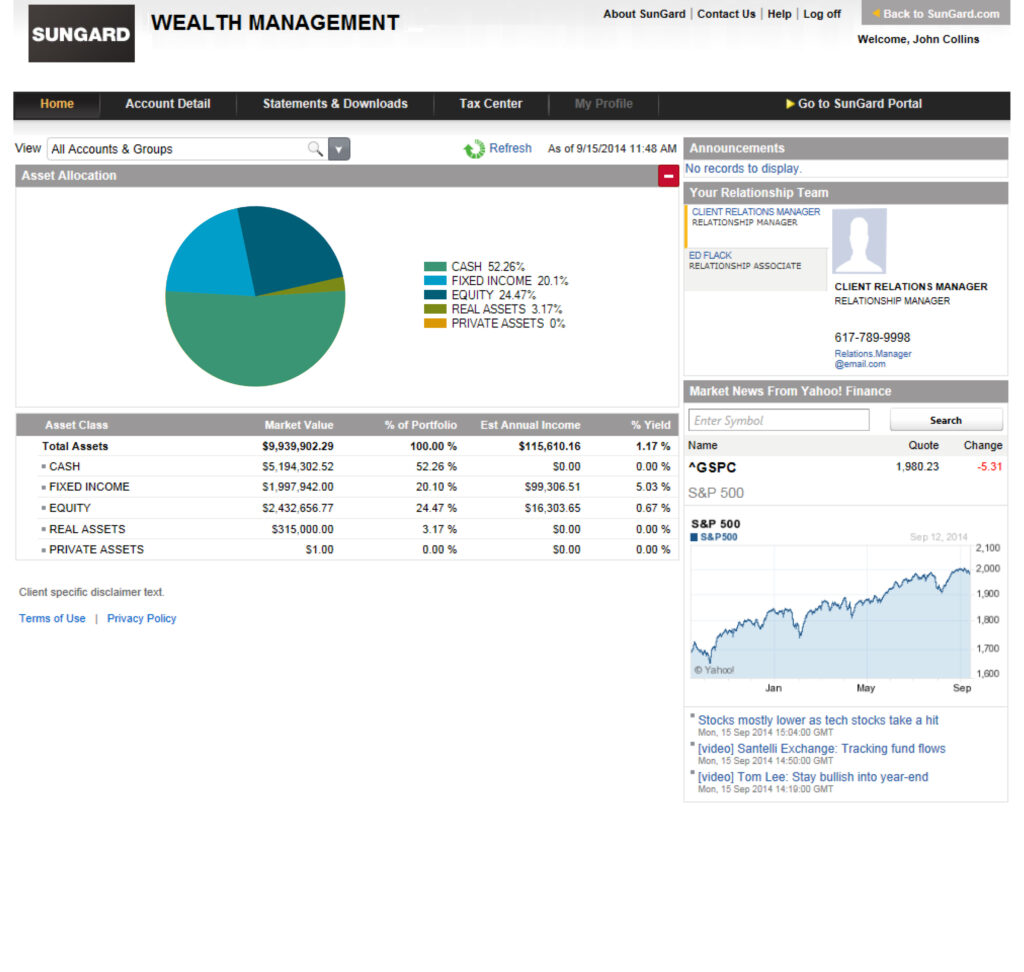Click the S&P500 blue legend marker
Viewport: 1024px width, 972px height.
tap(694, 537)
